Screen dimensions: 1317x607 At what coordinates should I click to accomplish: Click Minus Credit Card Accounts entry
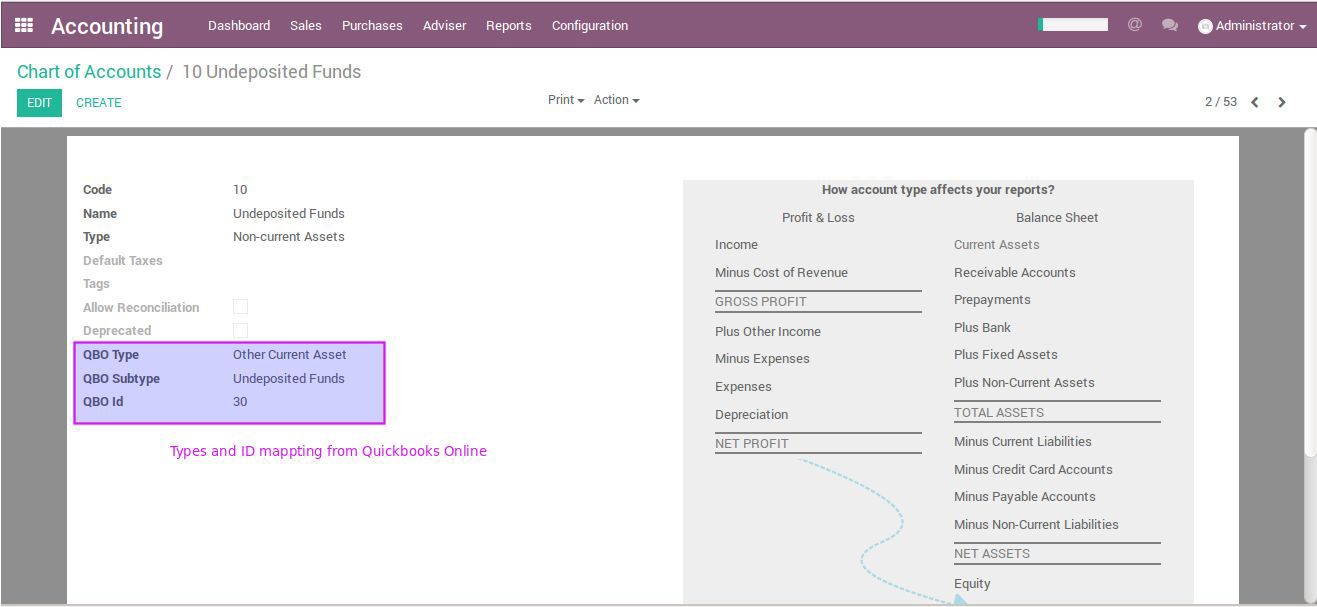coord(1033,469)
